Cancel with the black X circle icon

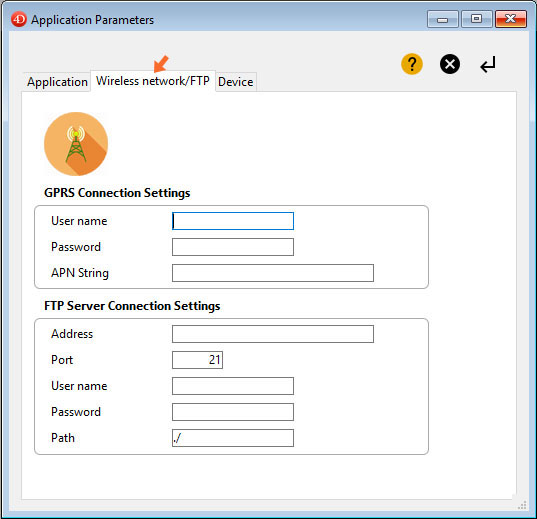click(450, 64)
